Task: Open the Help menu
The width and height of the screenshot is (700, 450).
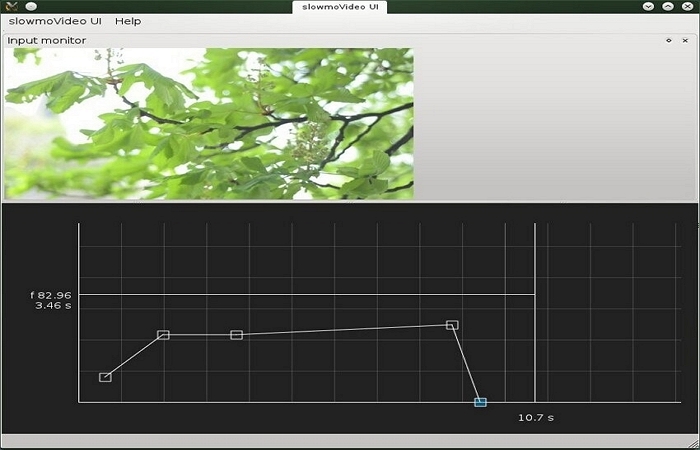Action: pyautogui.click(x=128, y=21)
